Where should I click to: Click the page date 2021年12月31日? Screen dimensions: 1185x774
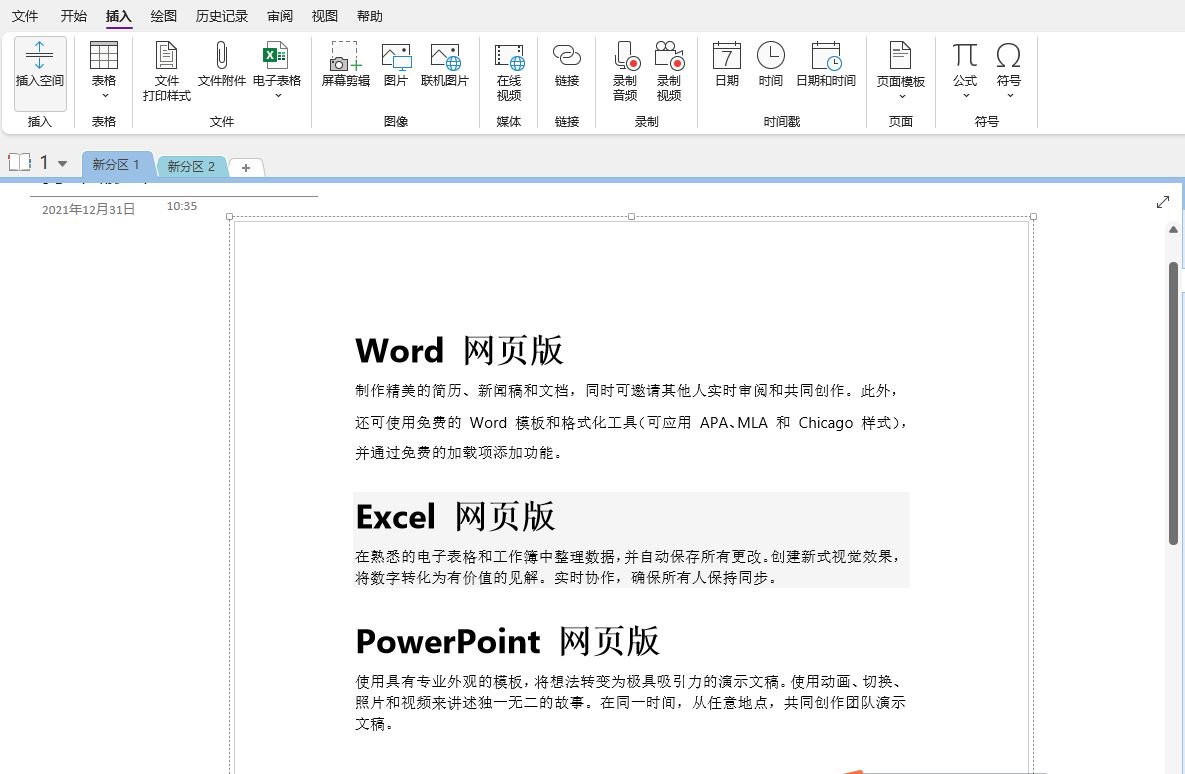click(88, 209)
